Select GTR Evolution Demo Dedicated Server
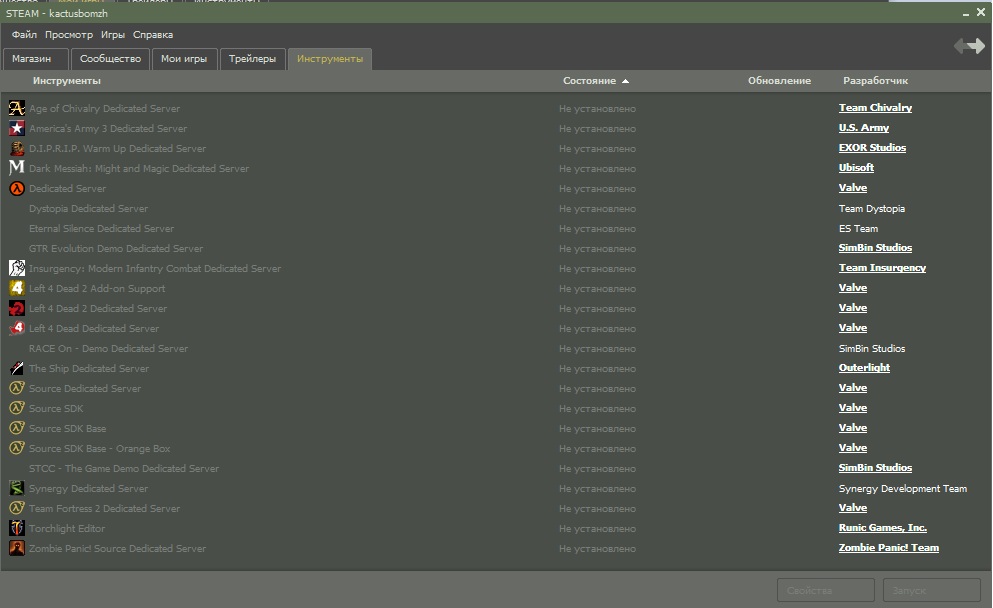The width and height of the screenshot is (993, 608). [x=116, y=249]
